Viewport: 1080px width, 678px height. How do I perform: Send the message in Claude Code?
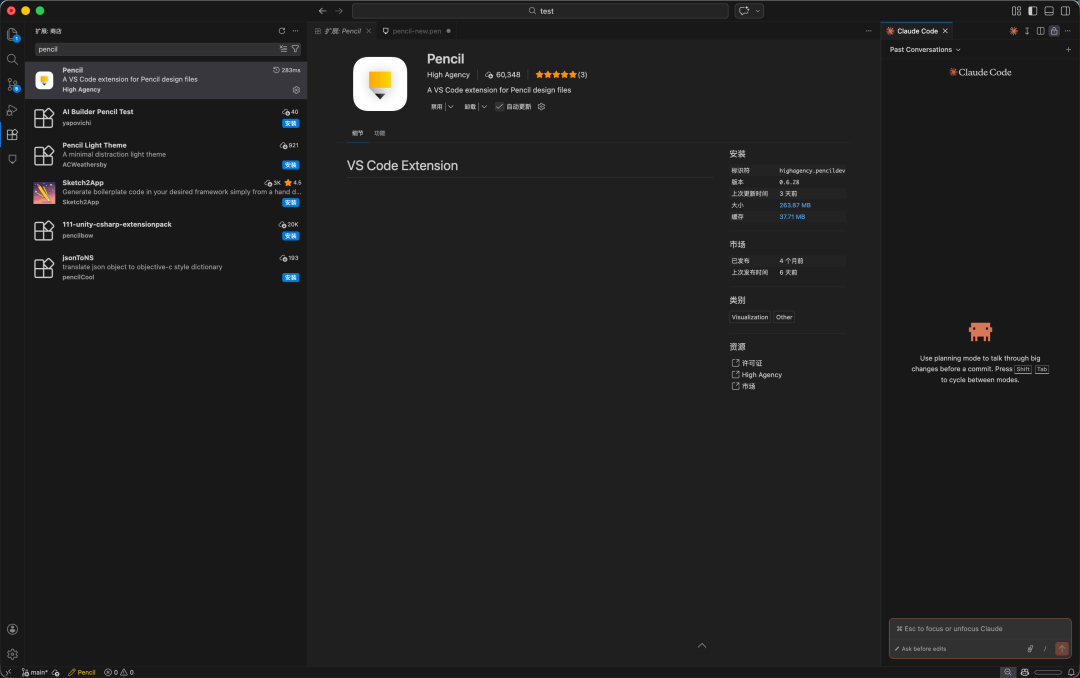[x=1061, y=649]
